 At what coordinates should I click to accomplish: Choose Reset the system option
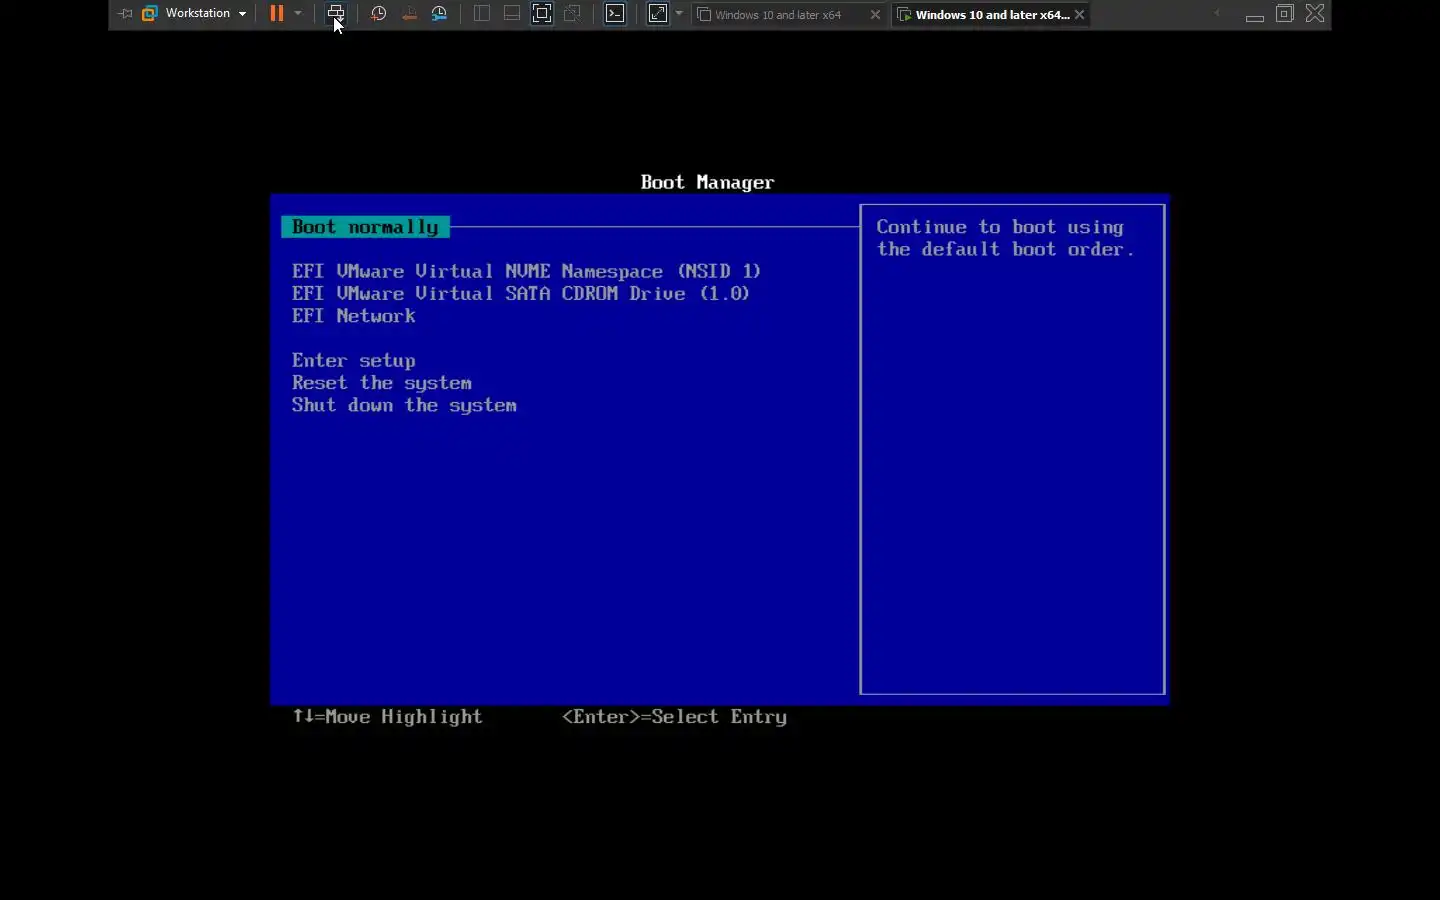click(x=381, y=383)
